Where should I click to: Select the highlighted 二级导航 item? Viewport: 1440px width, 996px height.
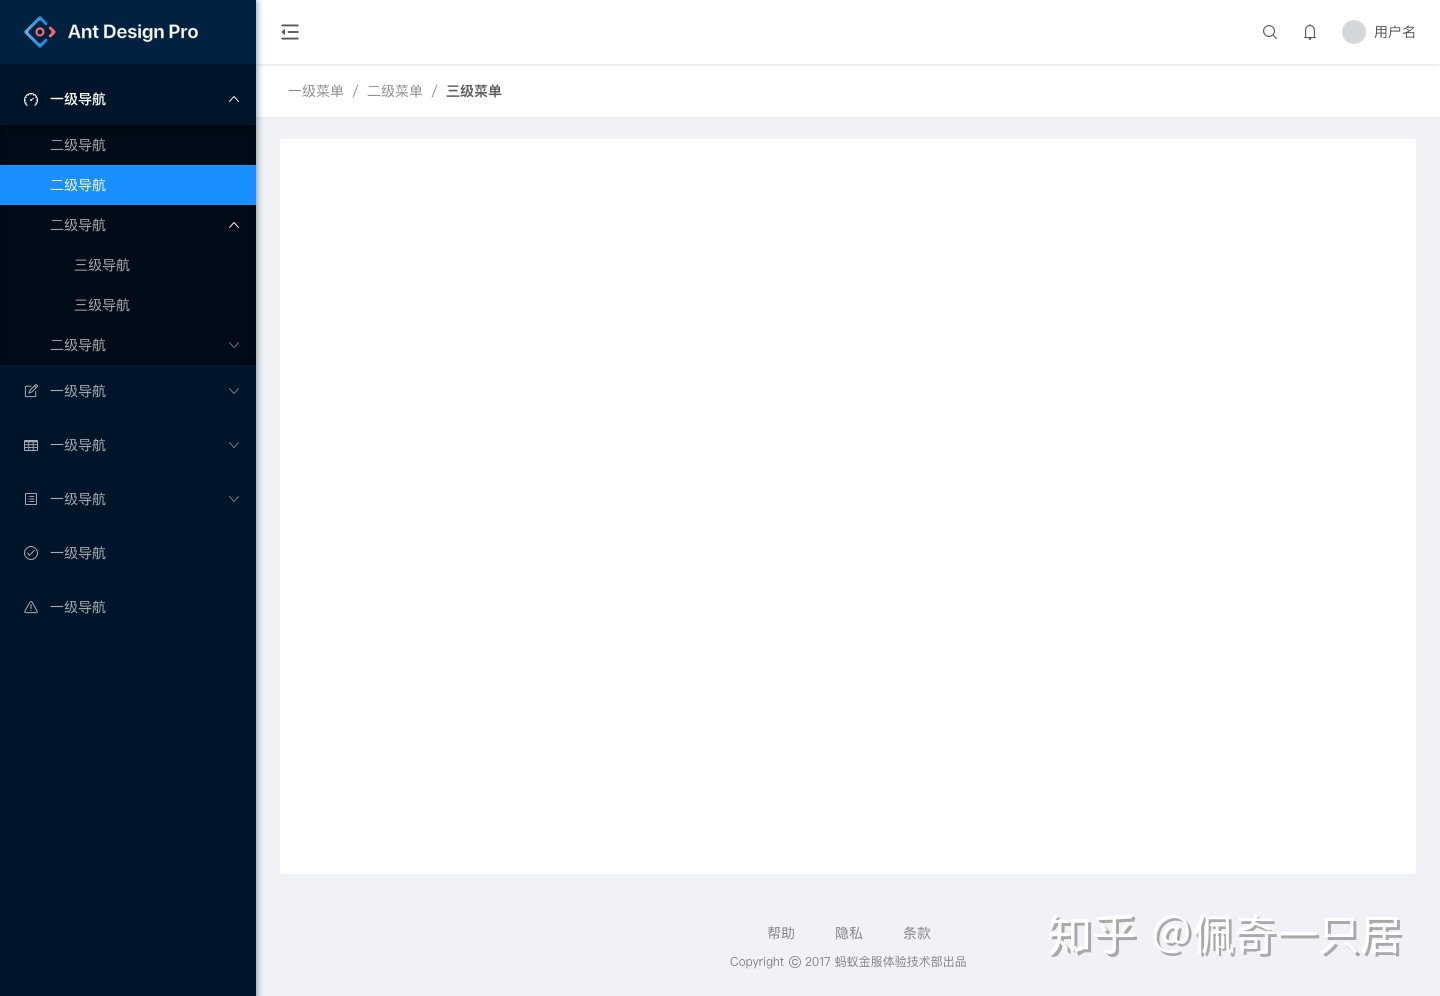128,185
